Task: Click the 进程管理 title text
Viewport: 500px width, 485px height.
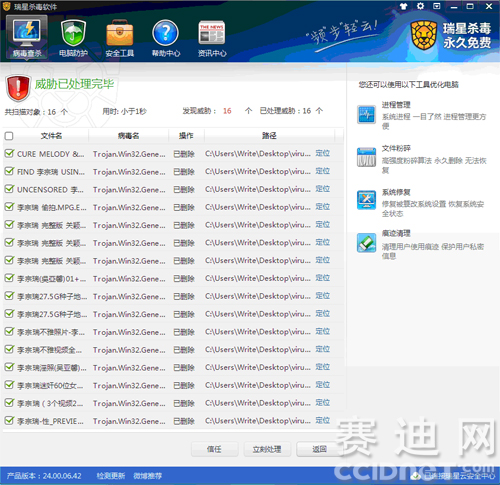Action: 396,105
